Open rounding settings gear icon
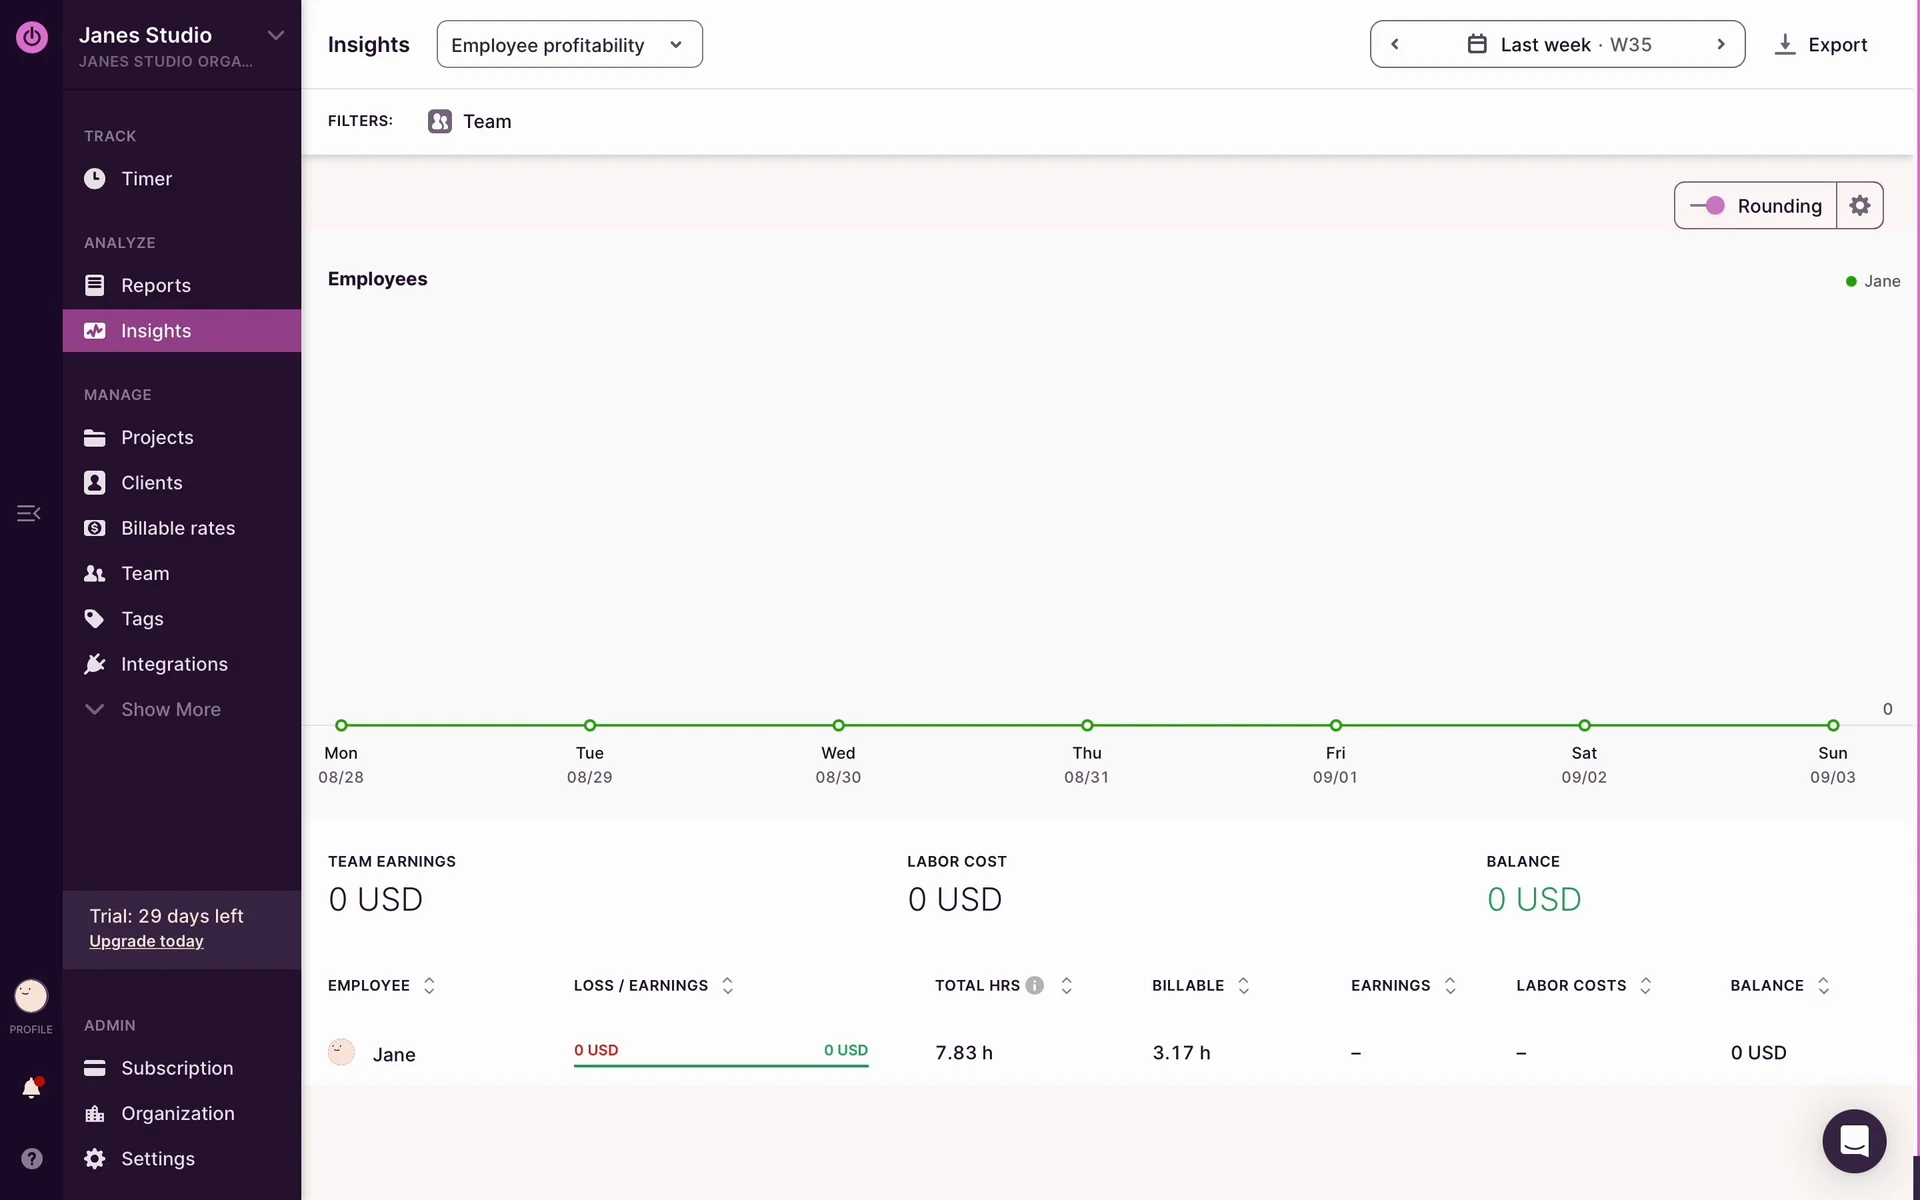The height and width of the screenshot is (1200, 1920). pyautogui.click(x=1859, y=206)
